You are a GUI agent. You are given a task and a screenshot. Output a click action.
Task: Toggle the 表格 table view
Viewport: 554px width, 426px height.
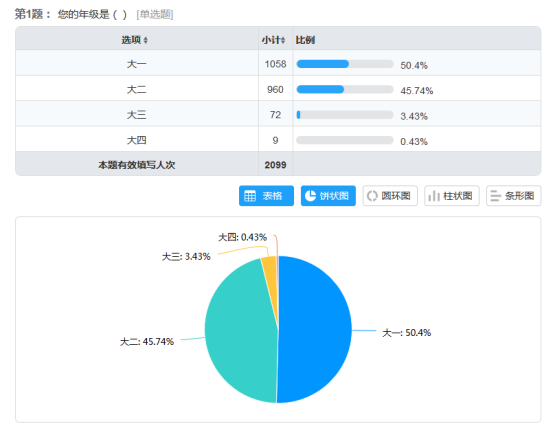point(266,196)
